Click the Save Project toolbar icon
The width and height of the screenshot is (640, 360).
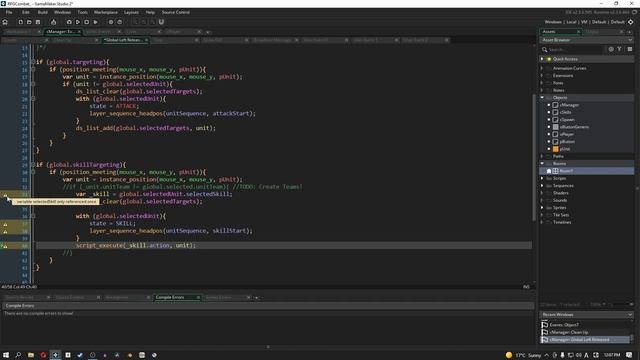click(x=38, y=22)
